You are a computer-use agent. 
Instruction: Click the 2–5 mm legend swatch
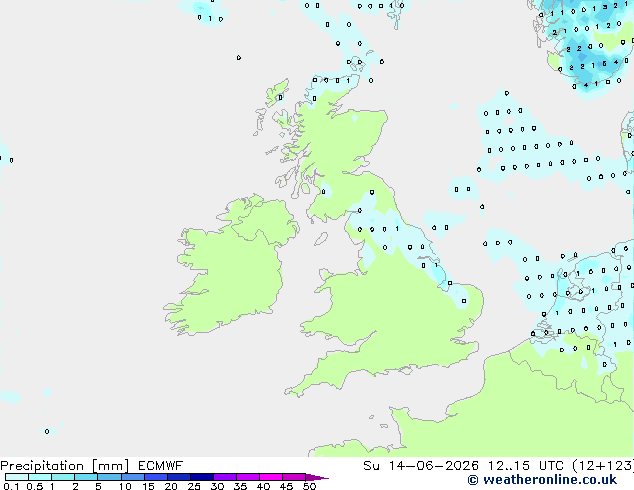pos(86,477)
